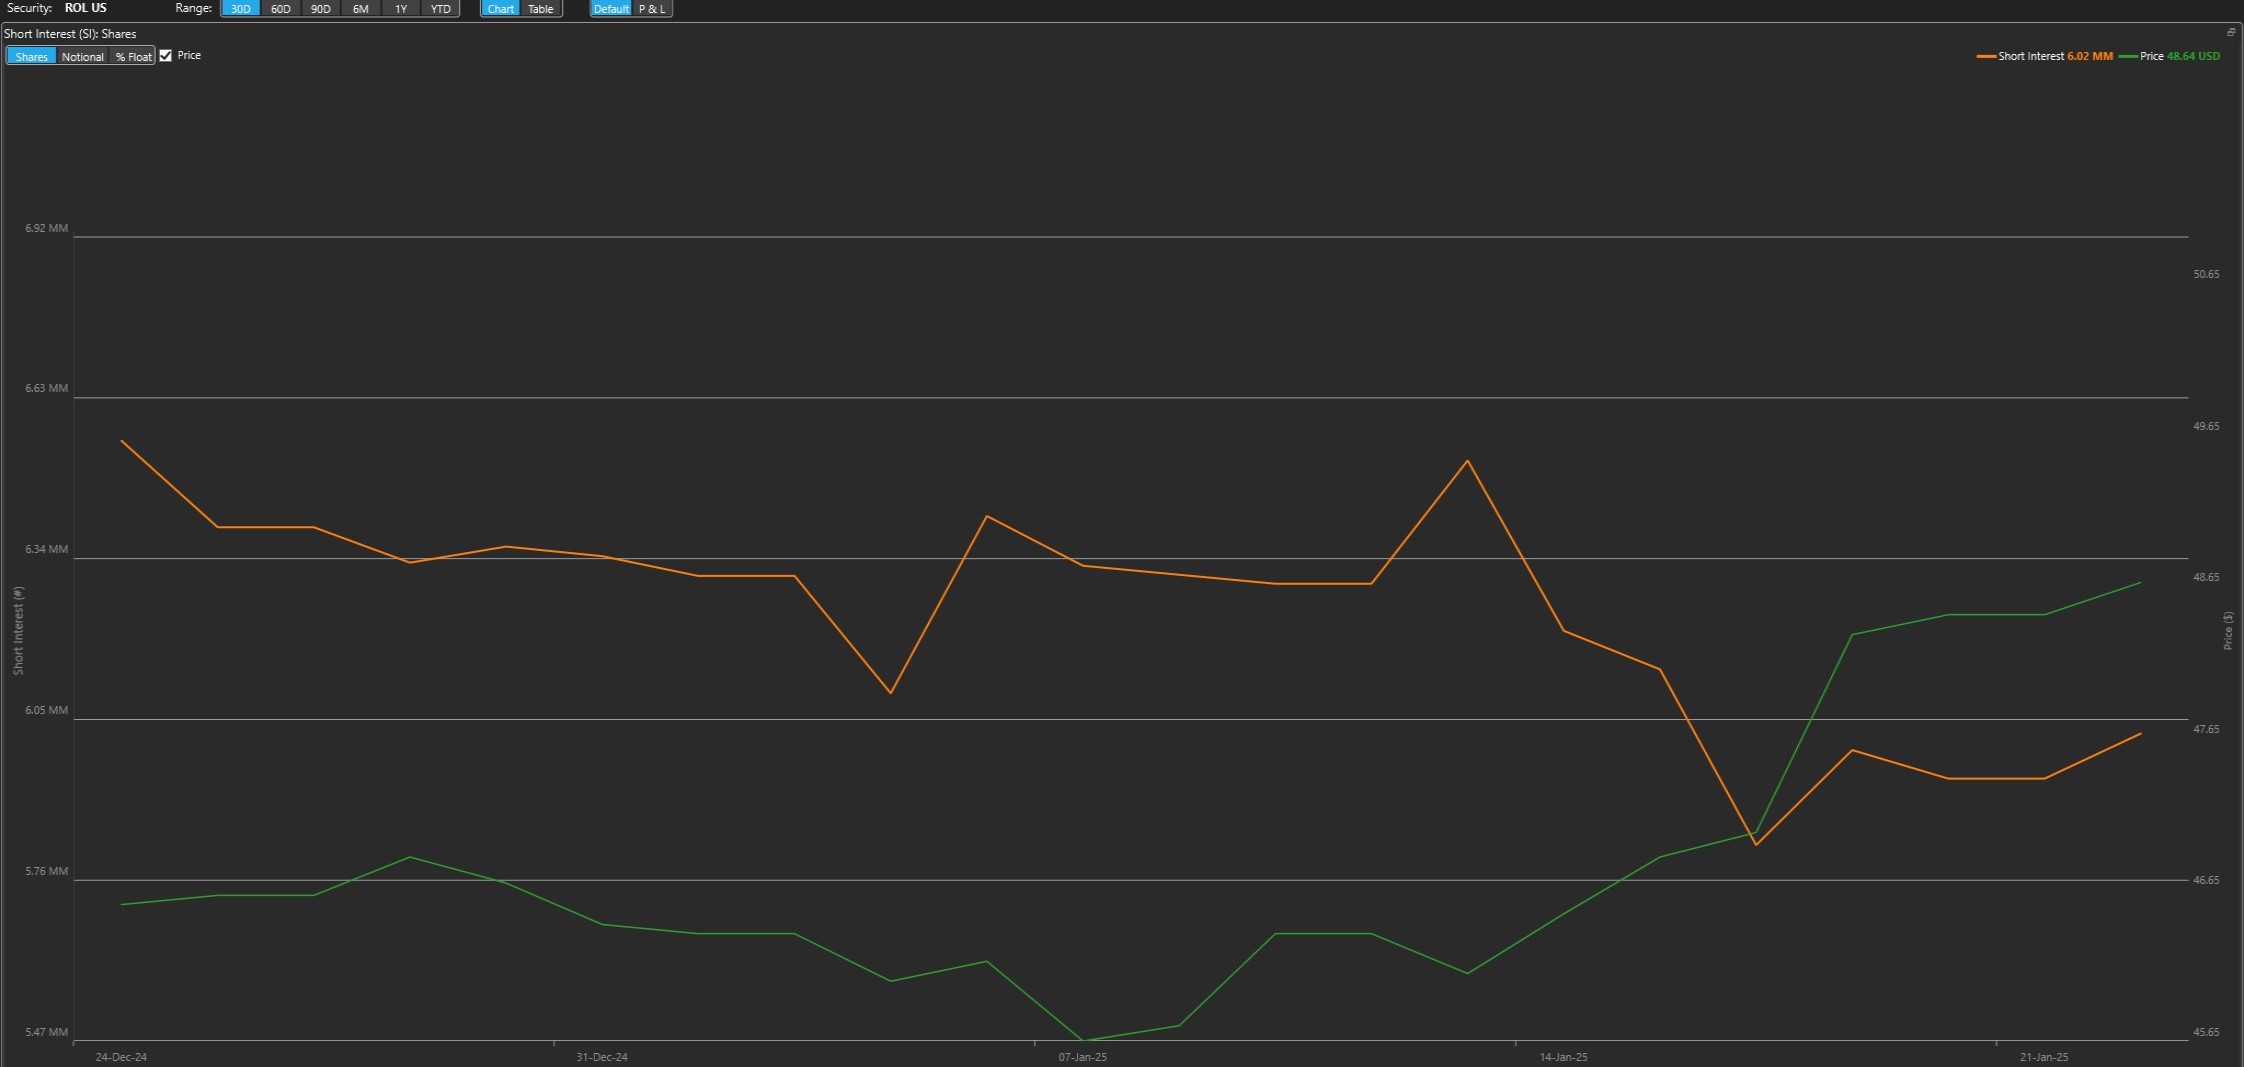Switch to the Table view tab
Screen dimensions: 2244x1067
541,9
